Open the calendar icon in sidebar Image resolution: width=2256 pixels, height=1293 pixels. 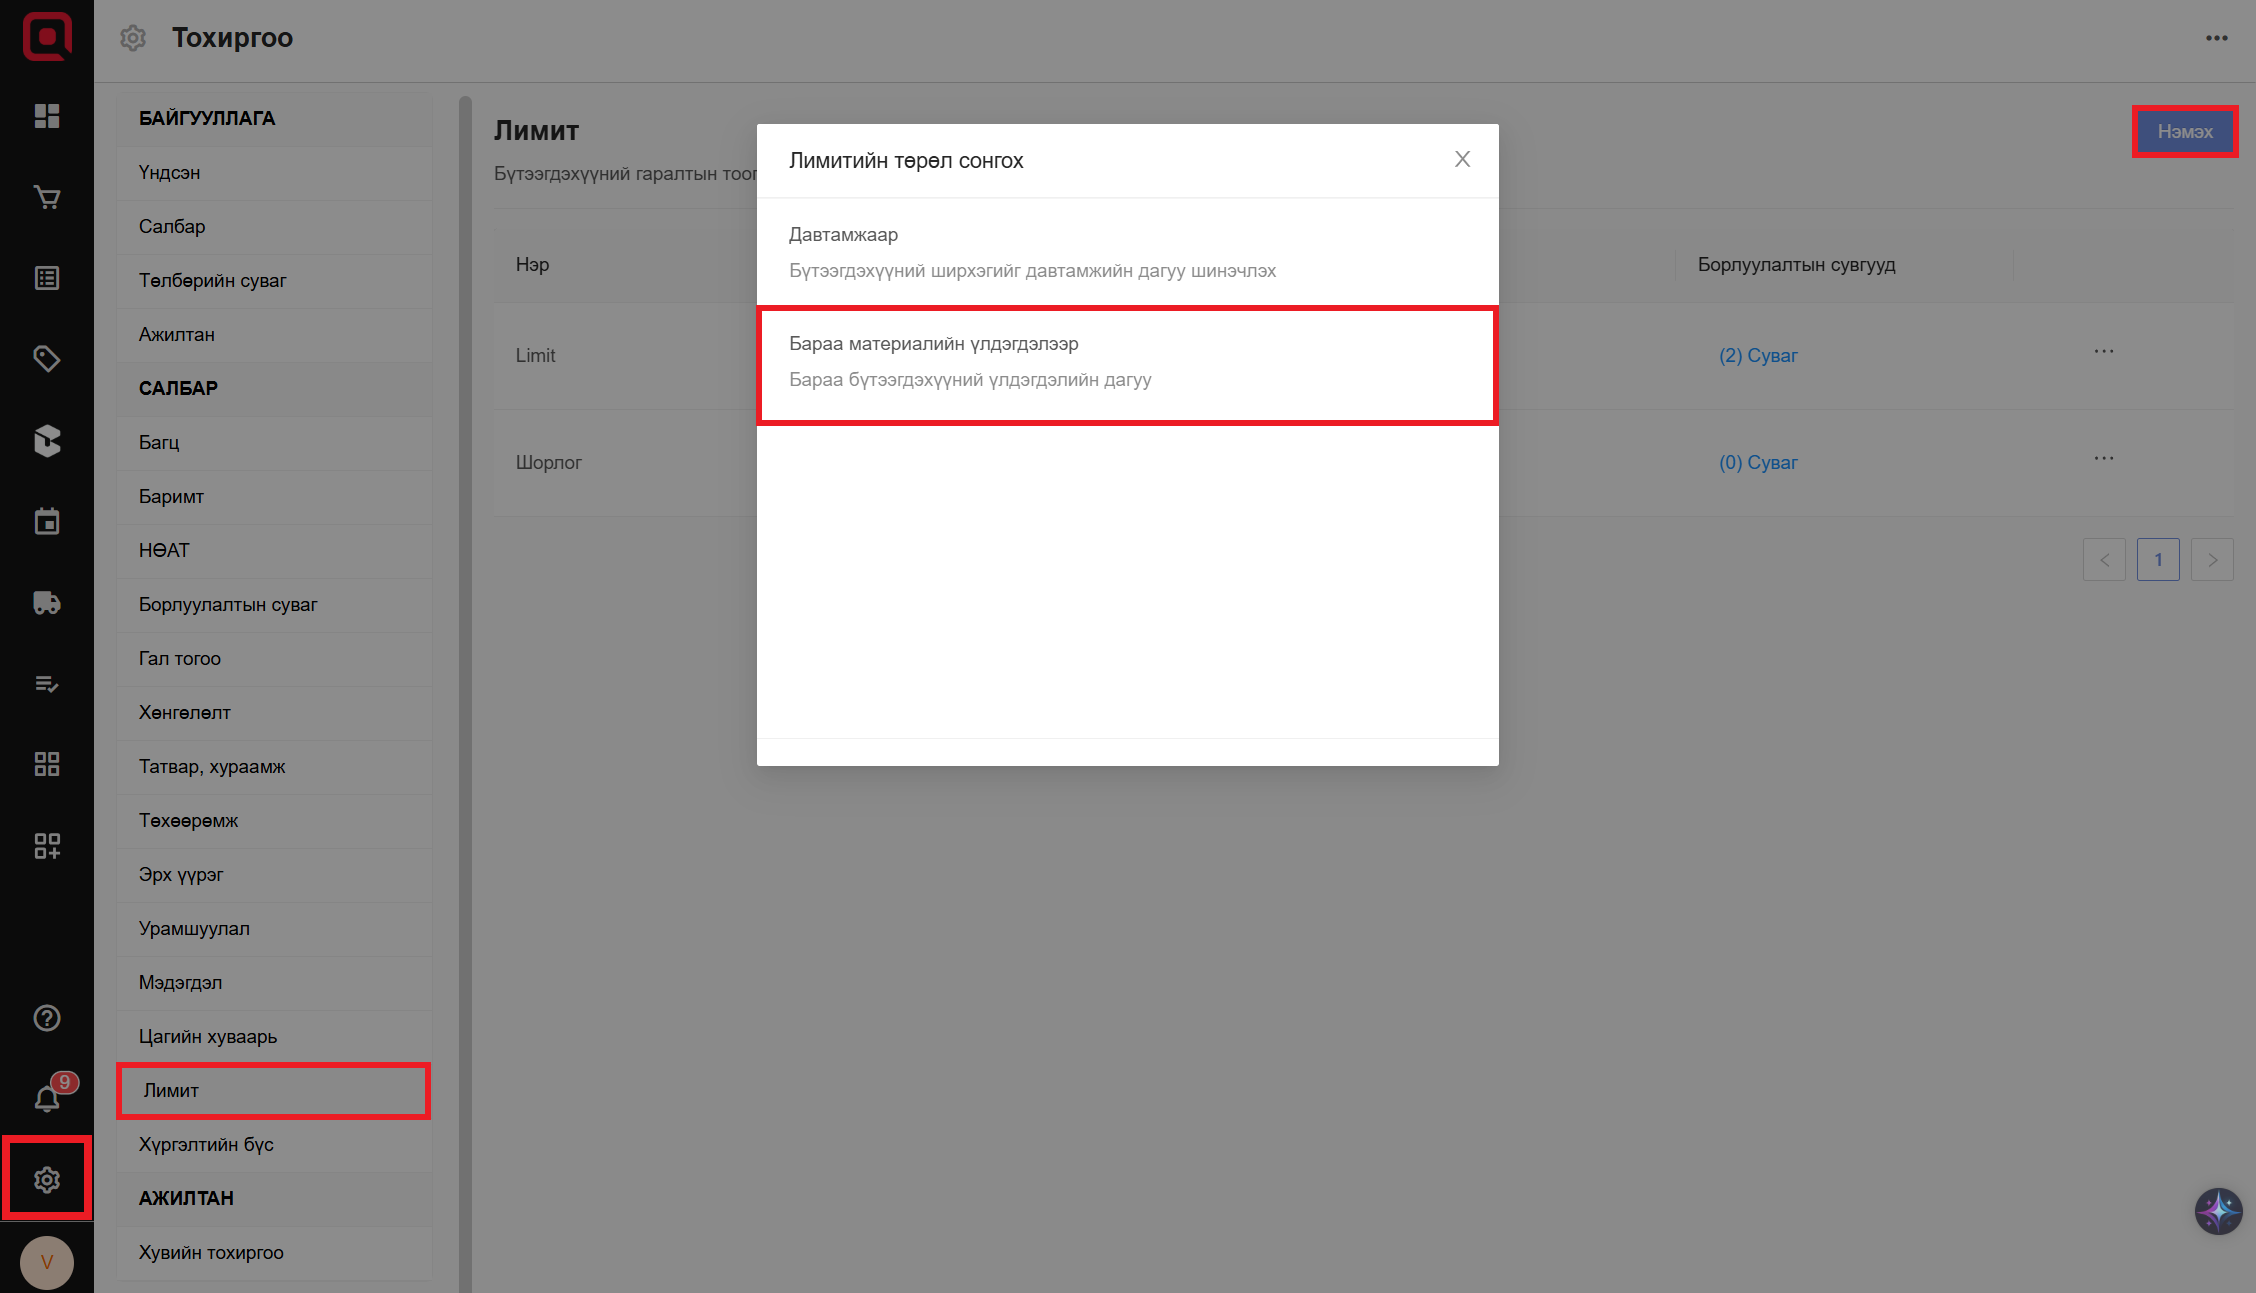(47, 521)
